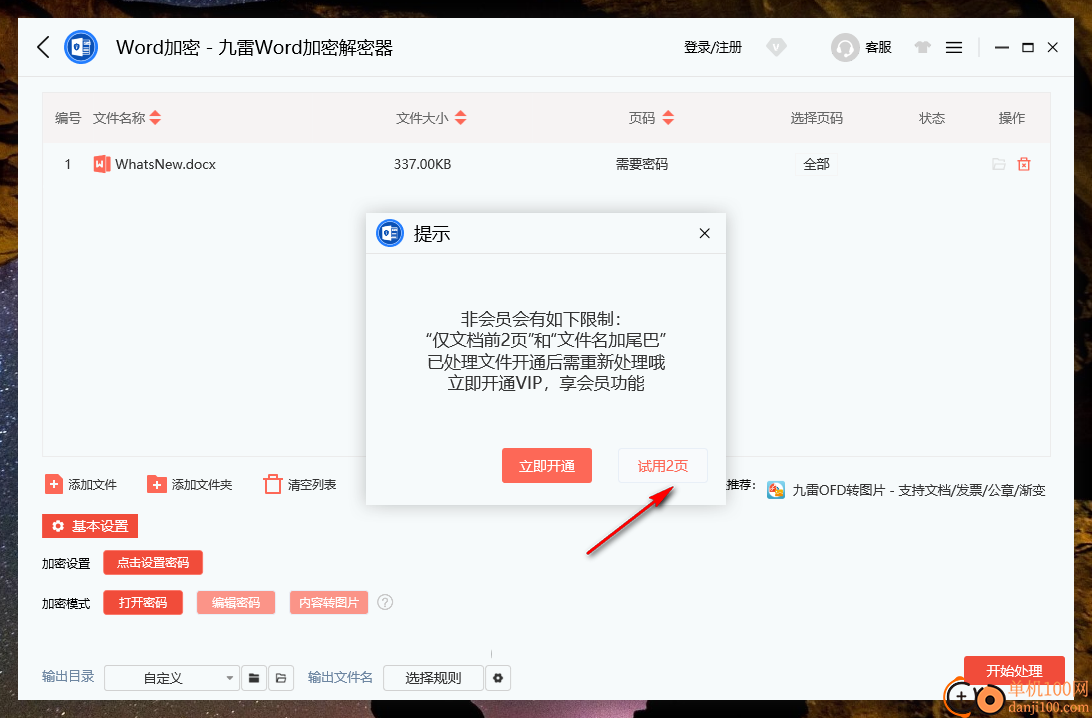The image size is (1092, 718).
Task: Click the docx file type icon
Action: (102, 164)
